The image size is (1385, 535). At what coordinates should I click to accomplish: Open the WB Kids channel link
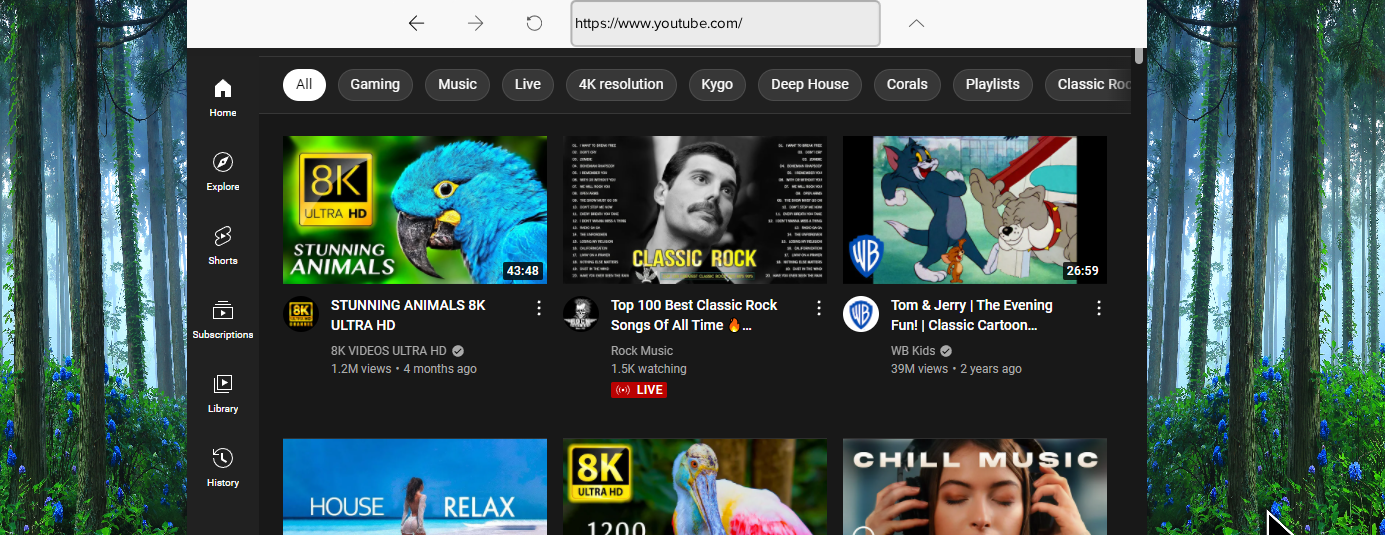pyautogui.click(x=914, y=351)
